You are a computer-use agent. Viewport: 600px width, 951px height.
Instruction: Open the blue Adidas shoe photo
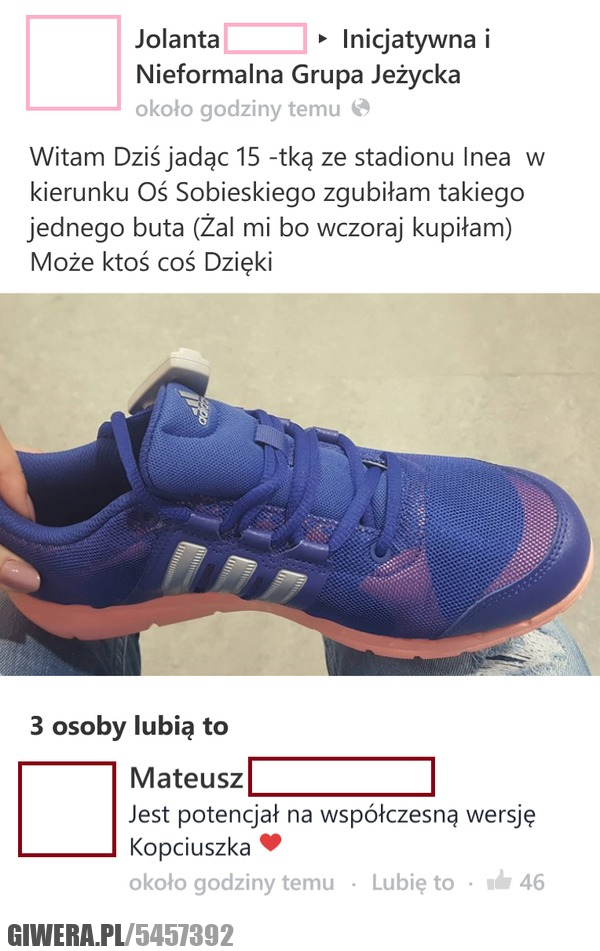[300, 484]
